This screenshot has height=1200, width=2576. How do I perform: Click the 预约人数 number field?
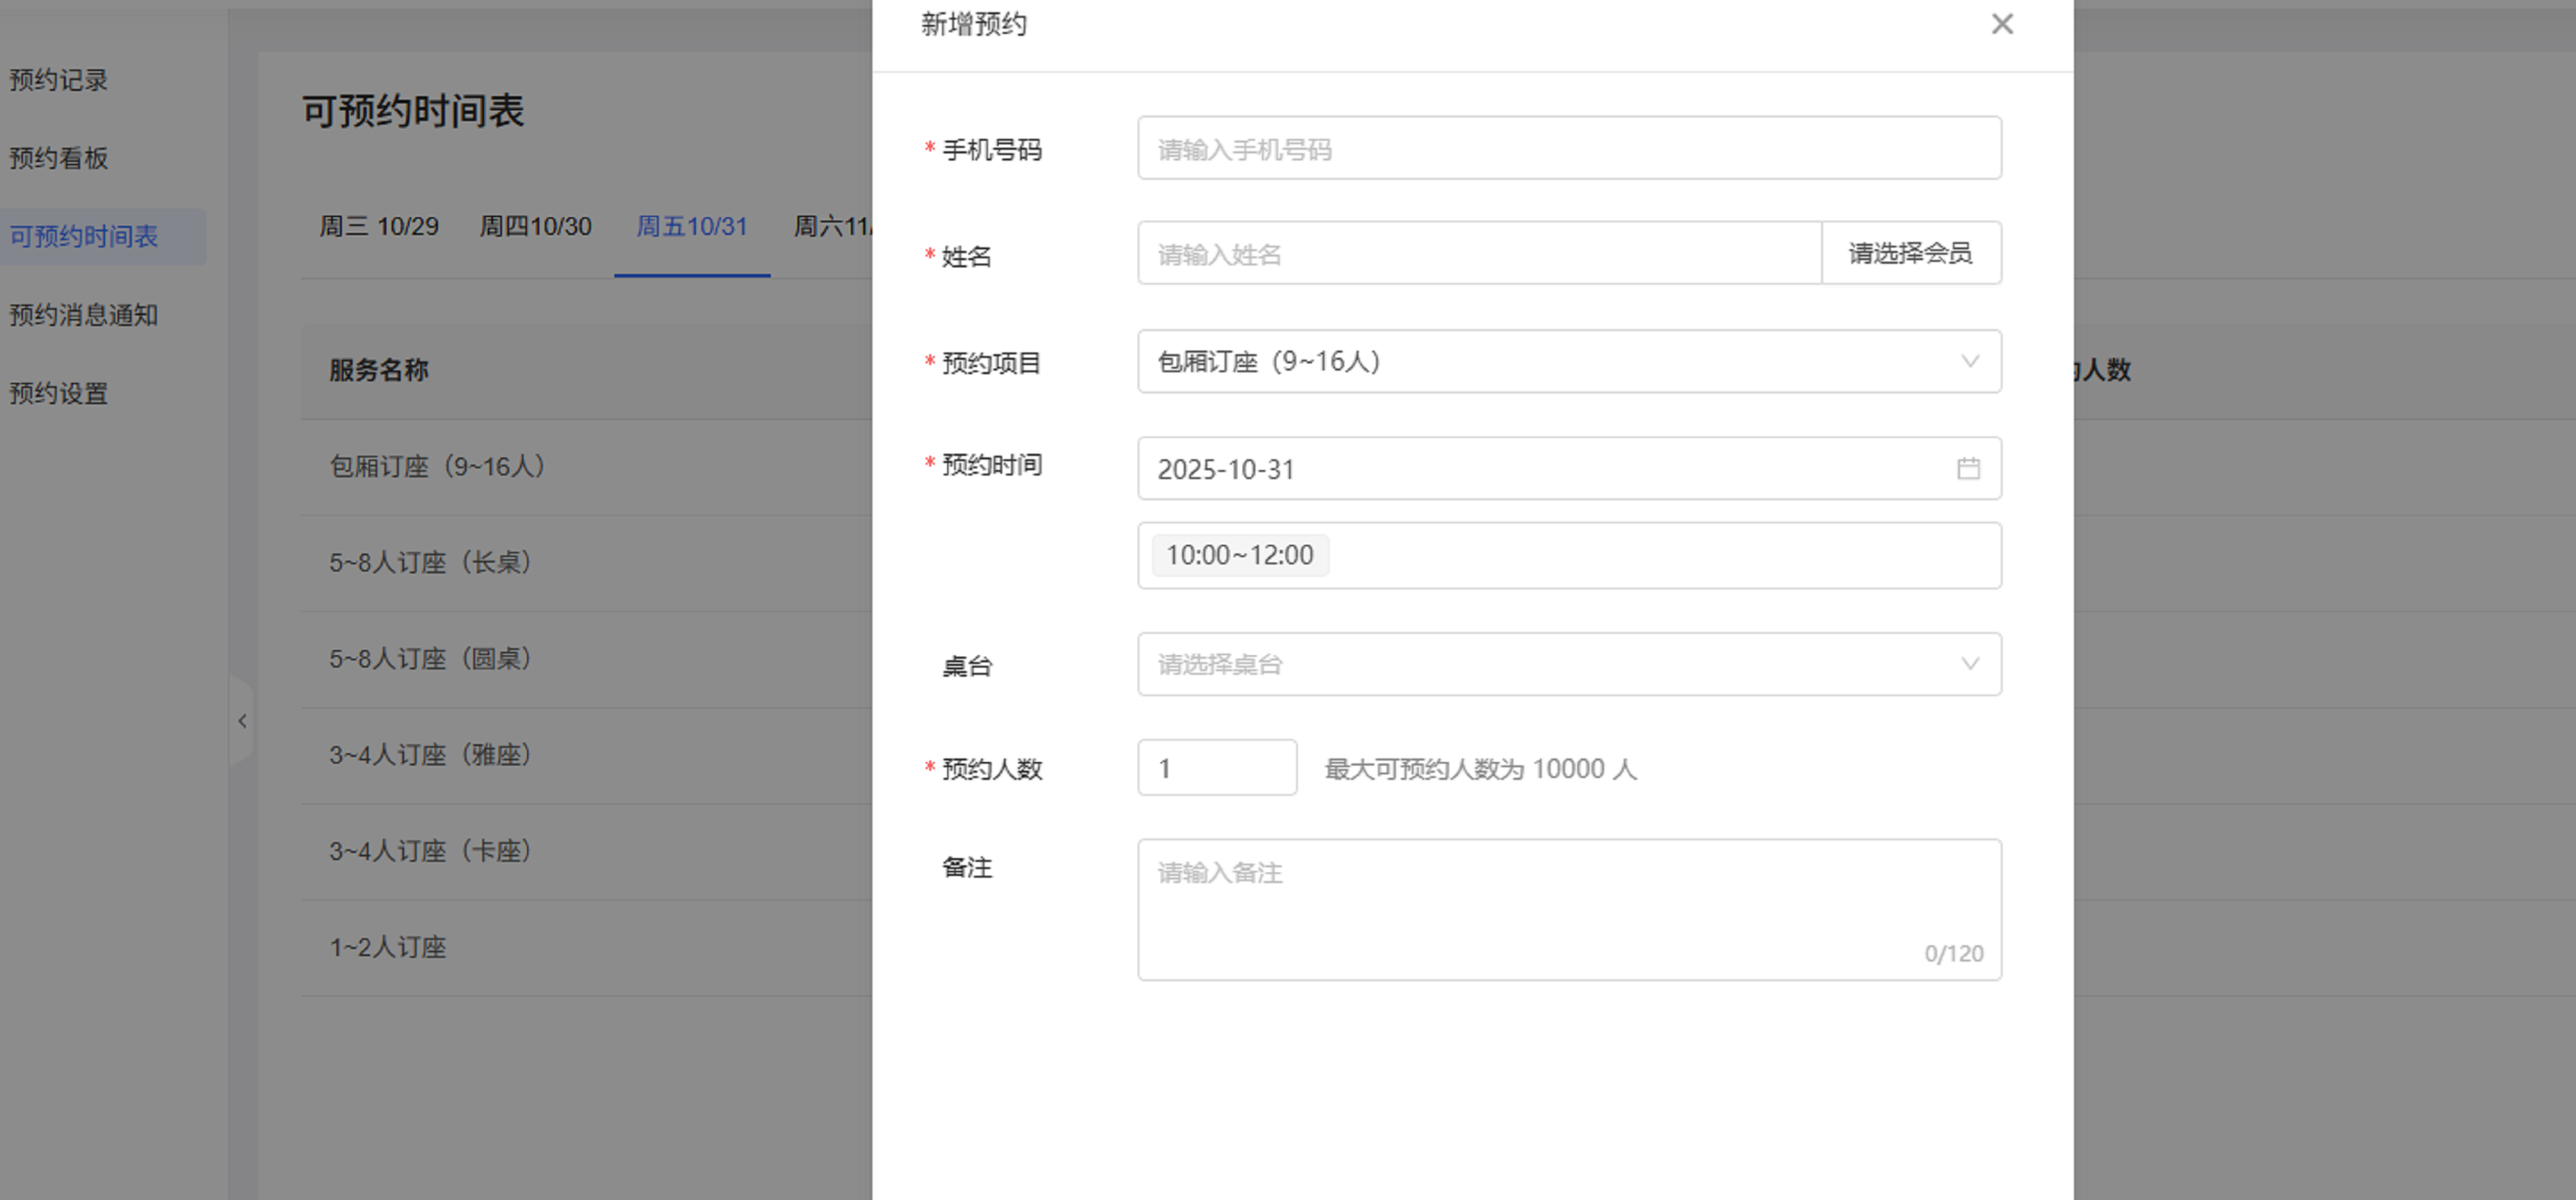(x=1216, y=768)
